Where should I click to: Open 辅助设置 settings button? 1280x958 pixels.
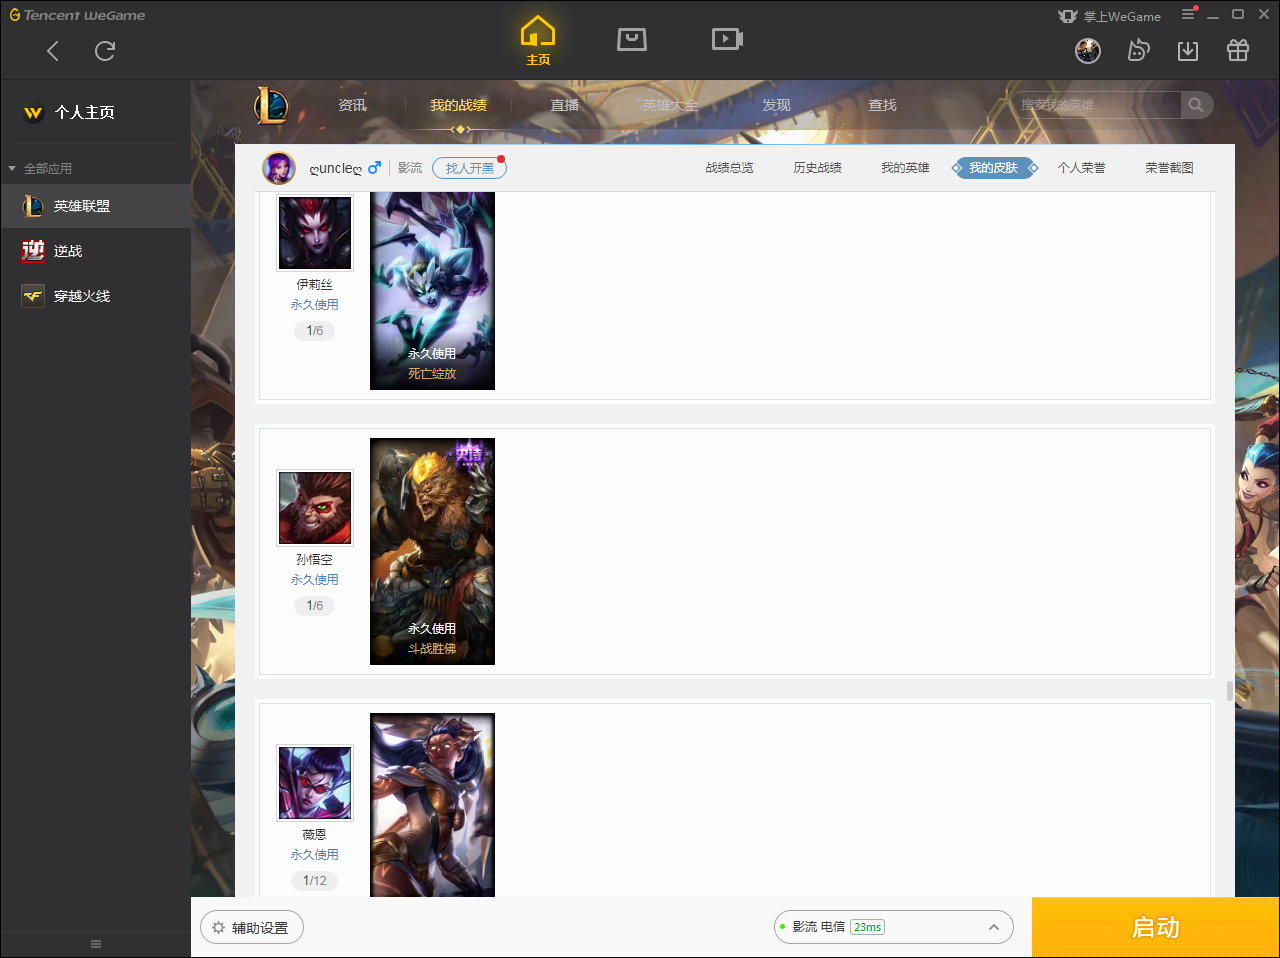click(252, 928)
